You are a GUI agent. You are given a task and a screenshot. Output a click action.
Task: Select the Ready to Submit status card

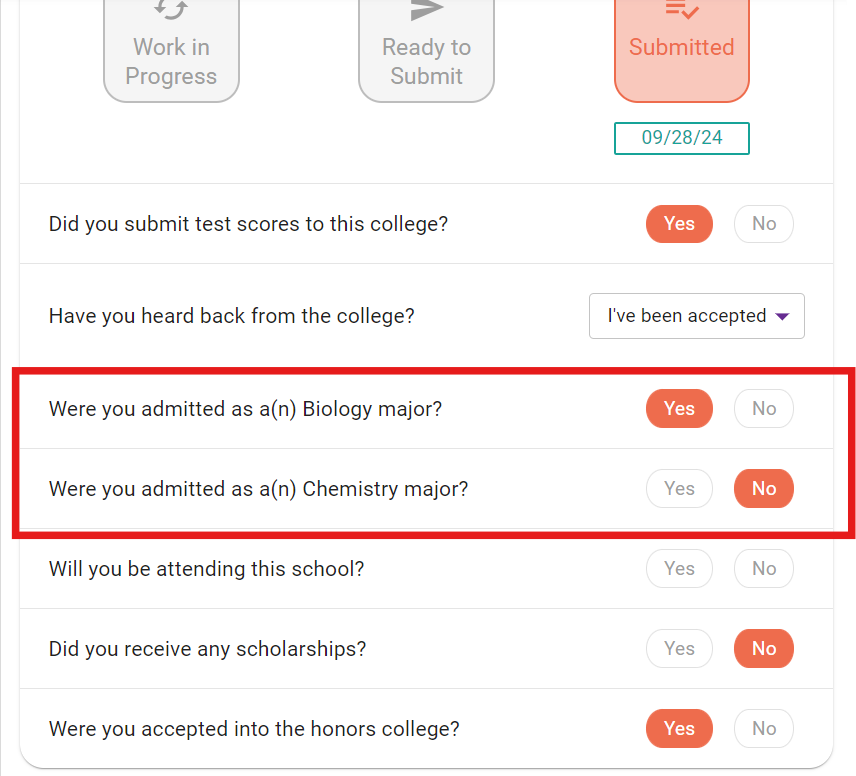click(426, 50)
